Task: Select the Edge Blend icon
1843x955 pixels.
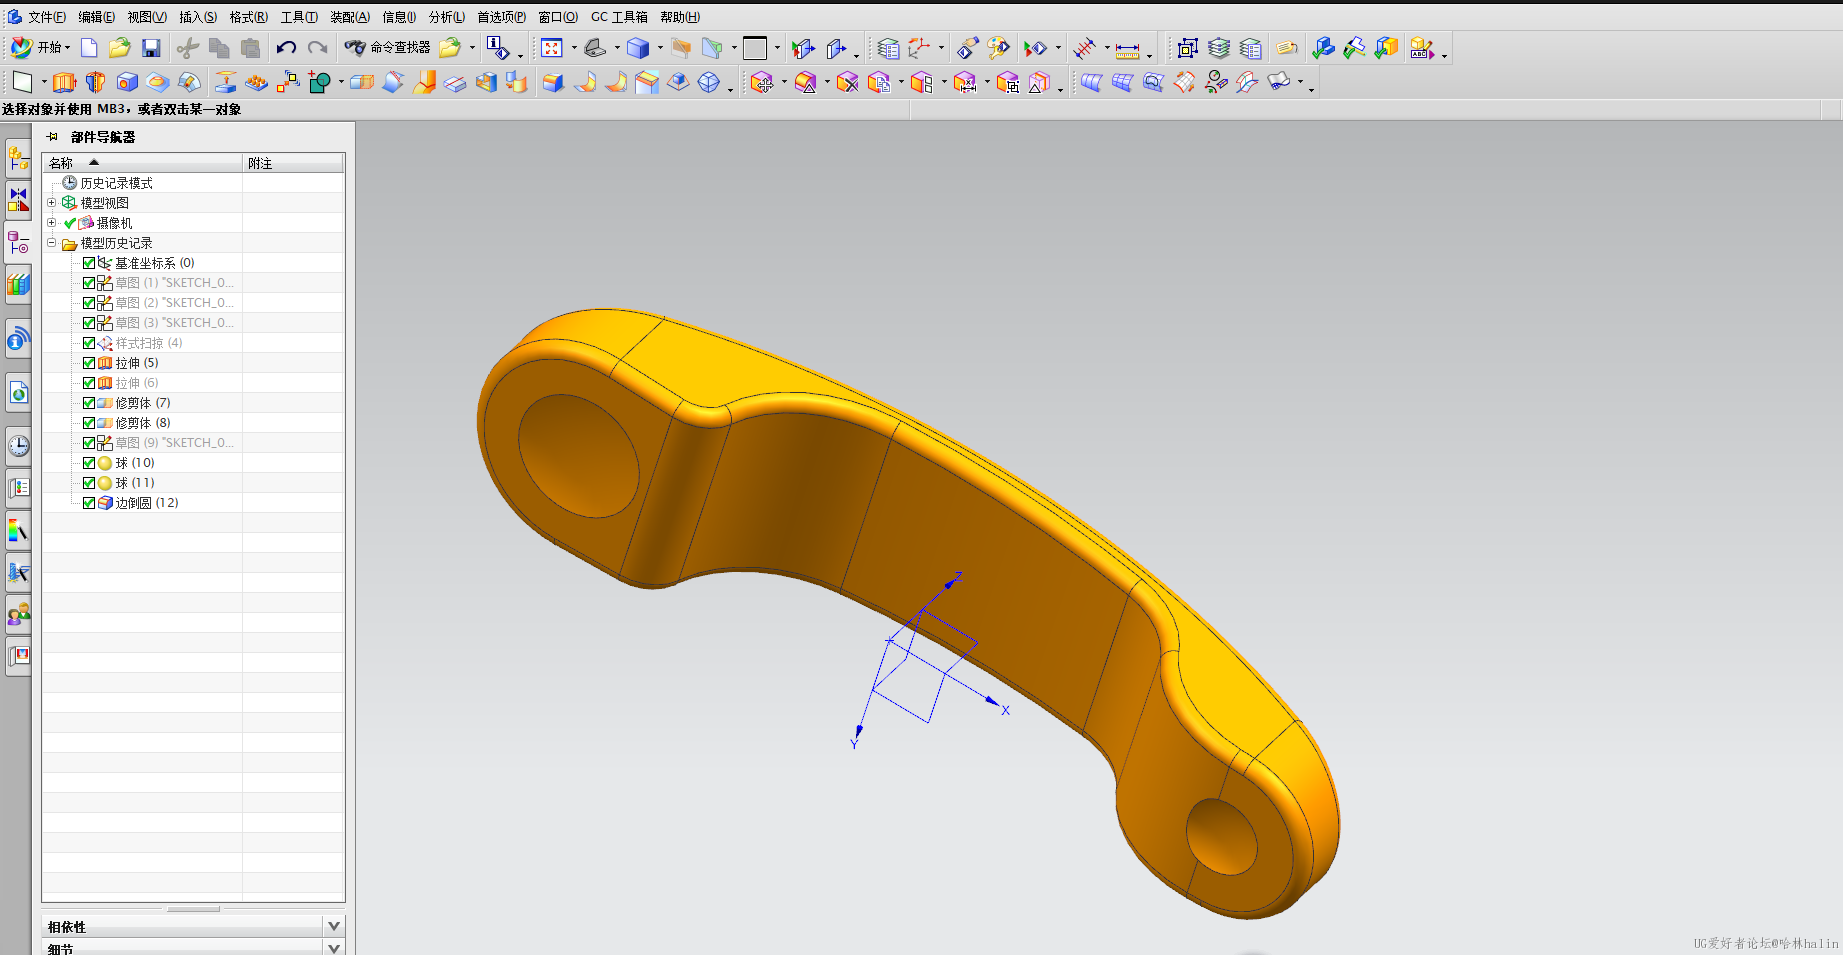Action: tap(553, 82)
